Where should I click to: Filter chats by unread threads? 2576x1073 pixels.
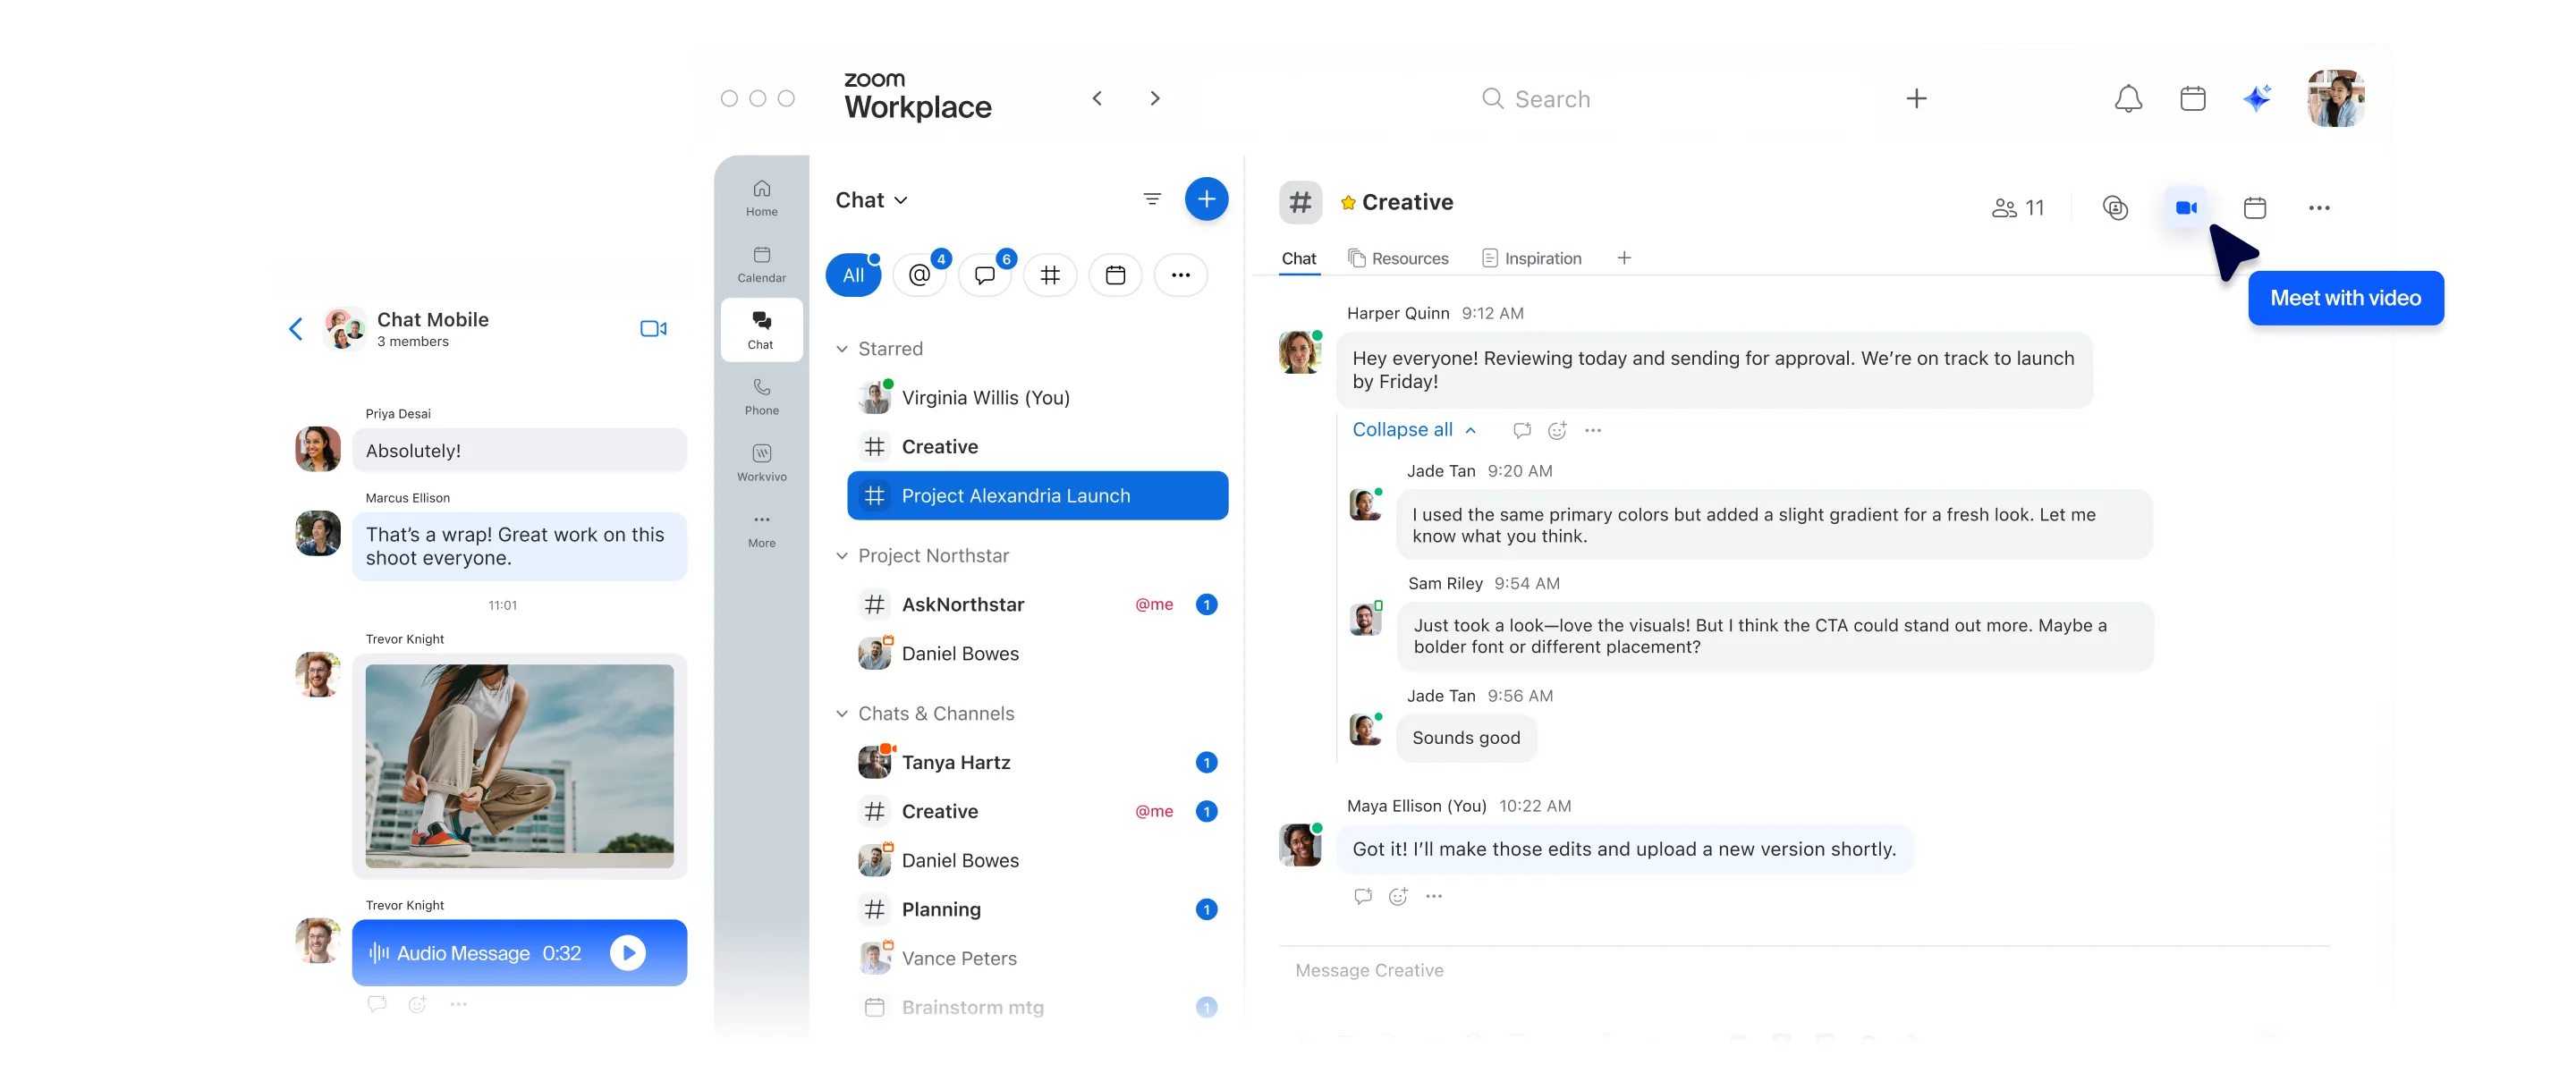(x=985, y=275)
